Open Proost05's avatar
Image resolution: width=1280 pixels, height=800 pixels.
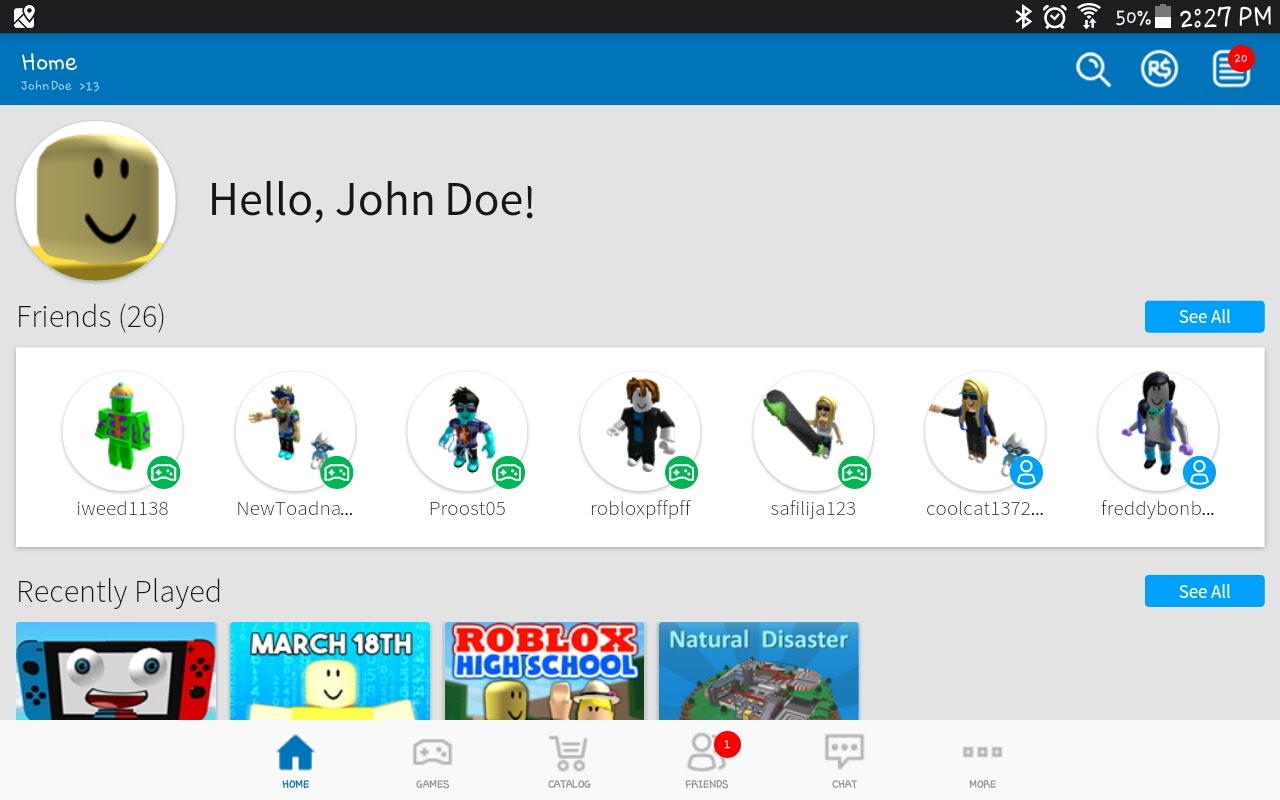pyautogui.click(x=467, y=431)
